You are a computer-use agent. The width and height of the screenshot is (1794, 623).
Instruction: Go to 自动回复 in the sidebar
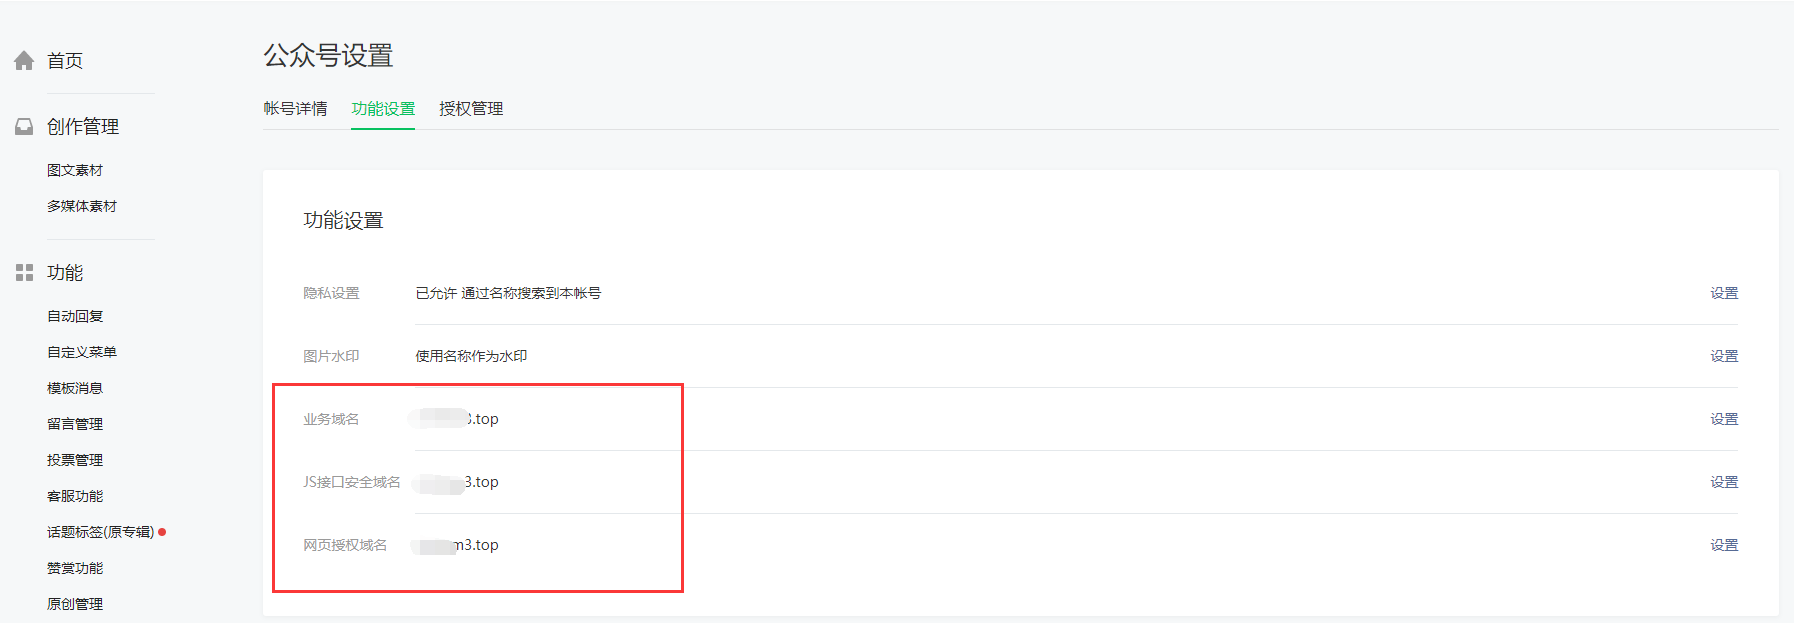pyautogui.click(x=75, y=316)
